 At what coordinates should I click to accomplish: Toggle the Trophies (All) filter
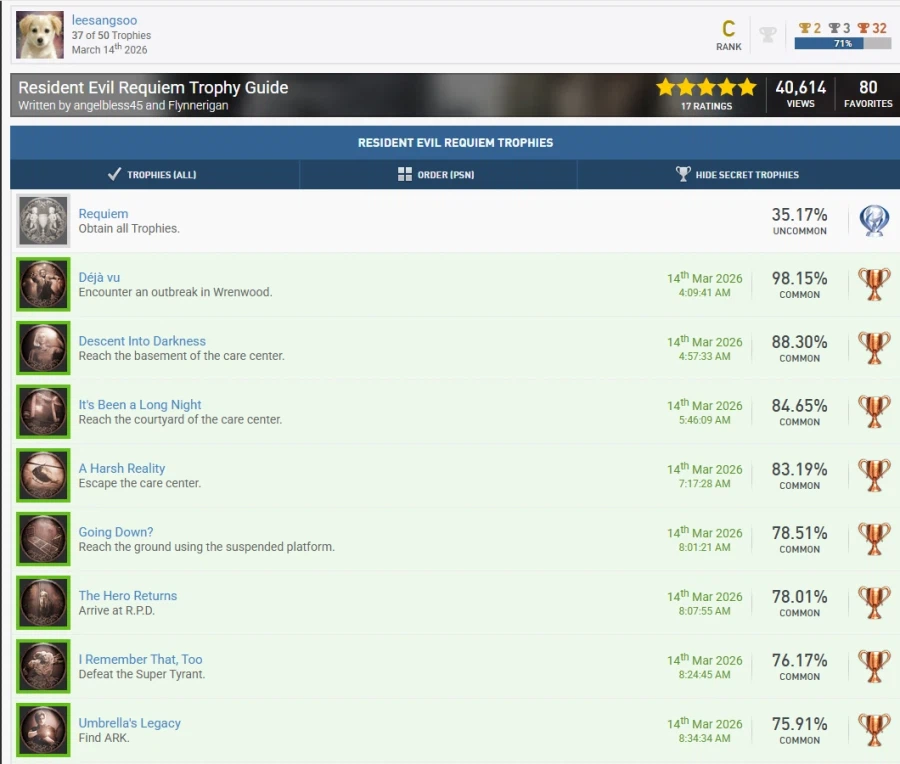pyautogui.click(x=153, y=175)
